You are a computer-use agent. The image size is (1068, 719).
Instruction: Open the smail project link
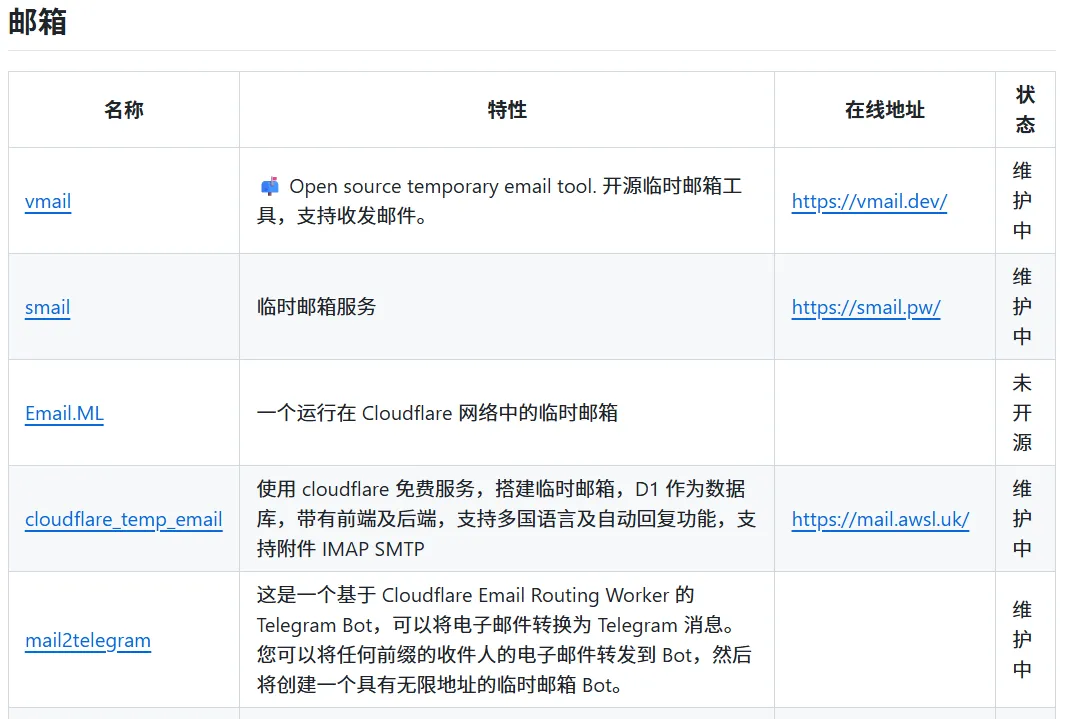coord(48,308)
